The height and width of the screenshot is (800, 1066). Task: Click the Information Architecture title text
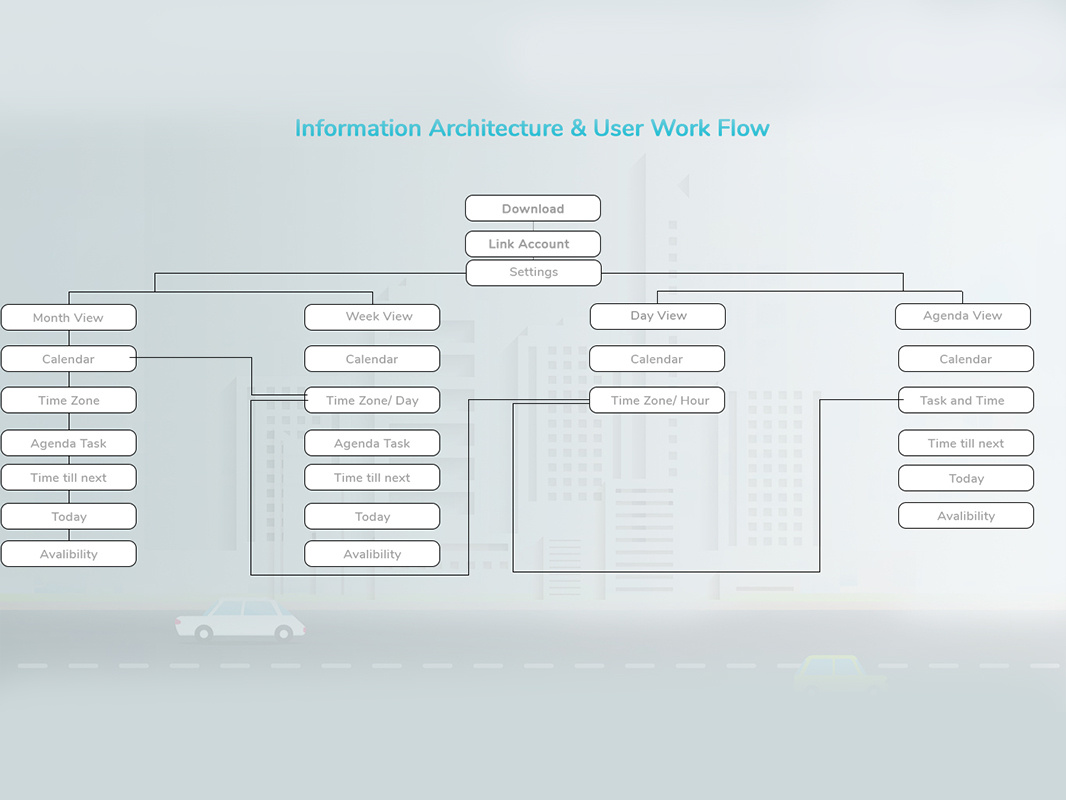(531, 128)
